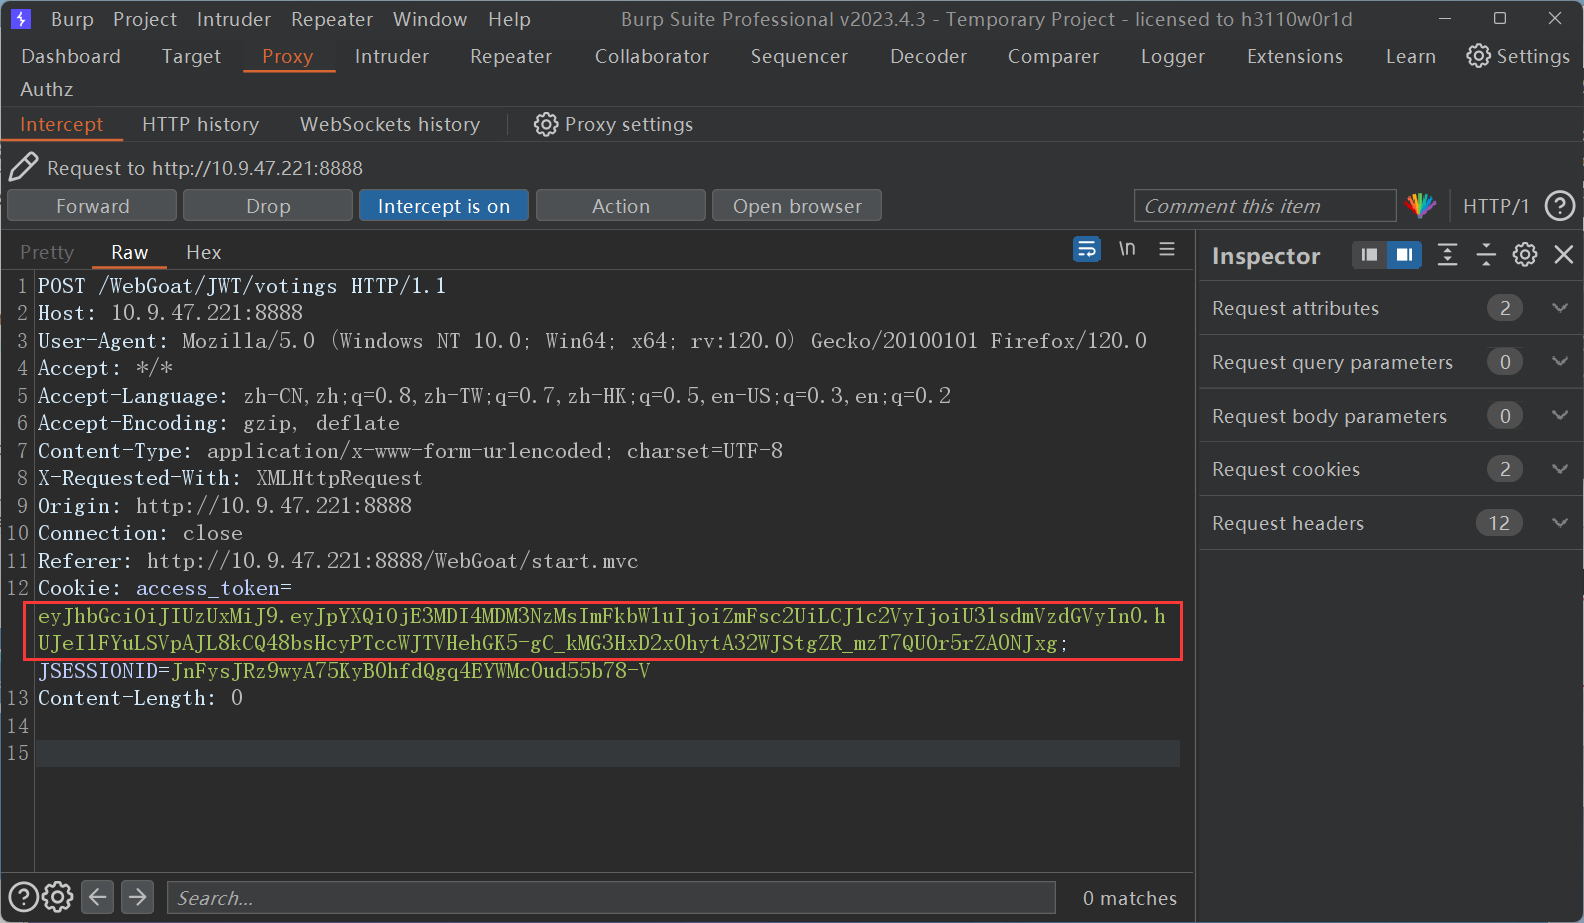Open the Collaborator tab
This screenshot has height=923, width=1584.
(x=652, y=56)
